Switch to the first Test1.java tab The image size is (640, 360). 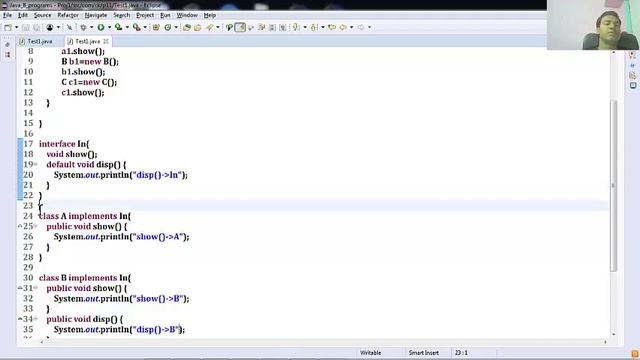tap(36, 42)
